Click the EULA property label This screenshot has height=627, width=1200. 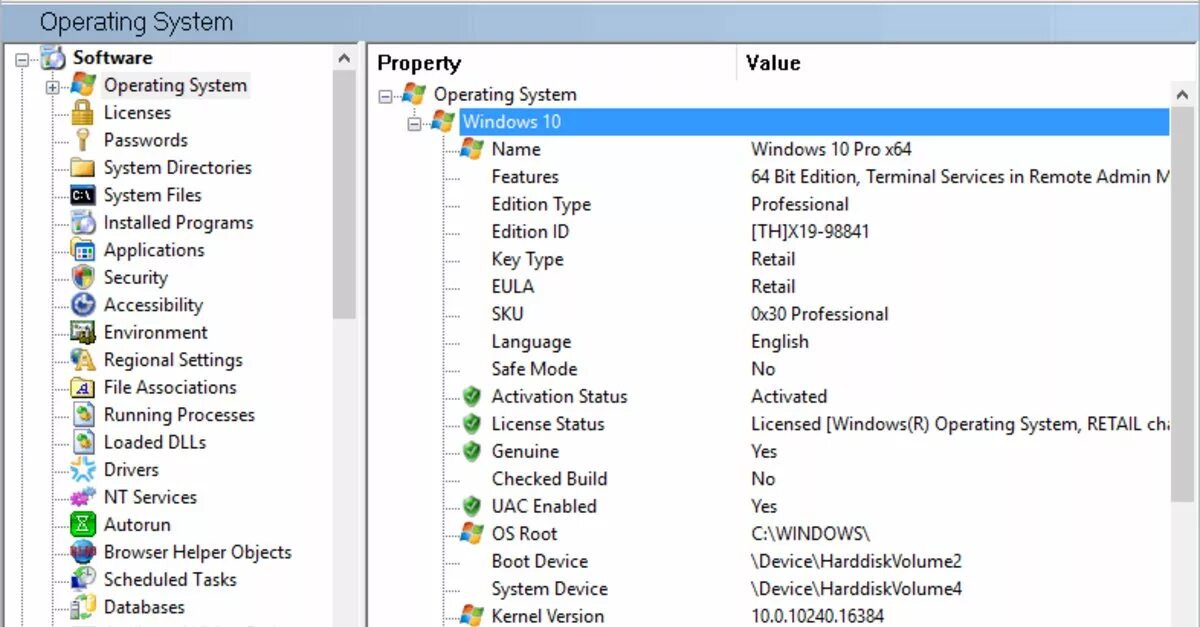513,287
